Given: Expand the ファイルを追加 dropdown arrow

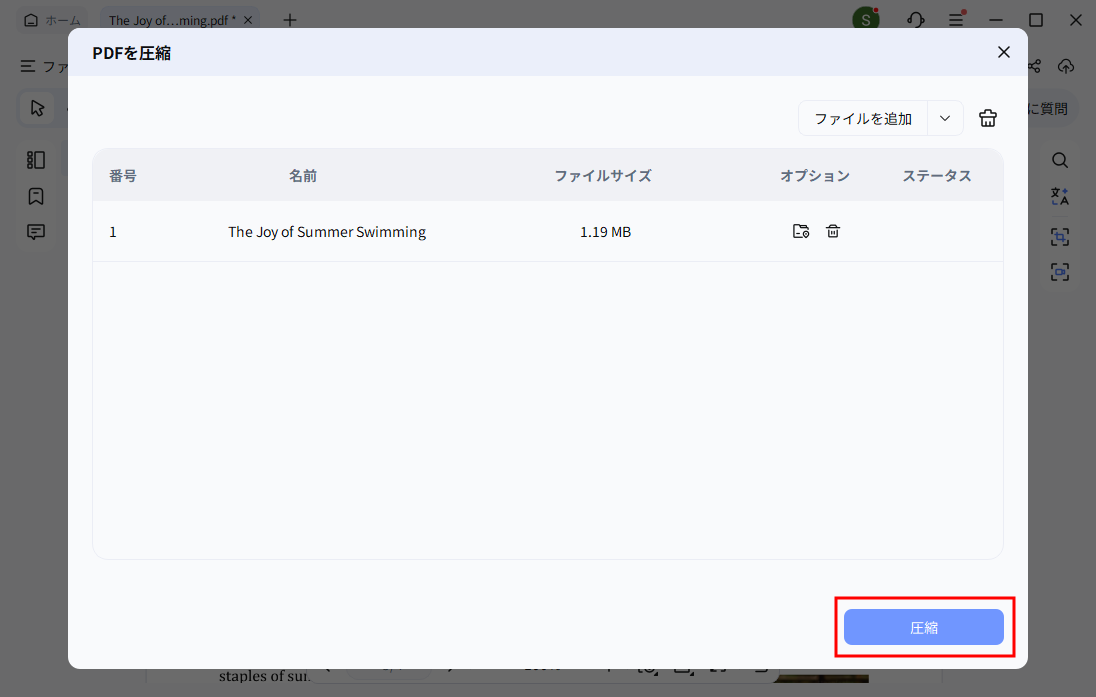Looking at the screenshot, I should coord(945,119).
